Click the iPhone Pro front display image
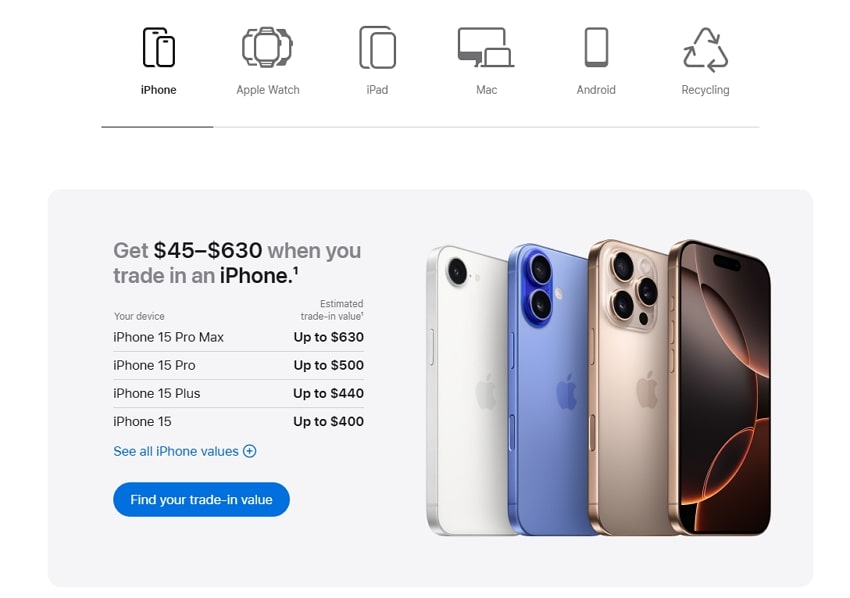This screenshot has width=850, height=598. [721, 388]
